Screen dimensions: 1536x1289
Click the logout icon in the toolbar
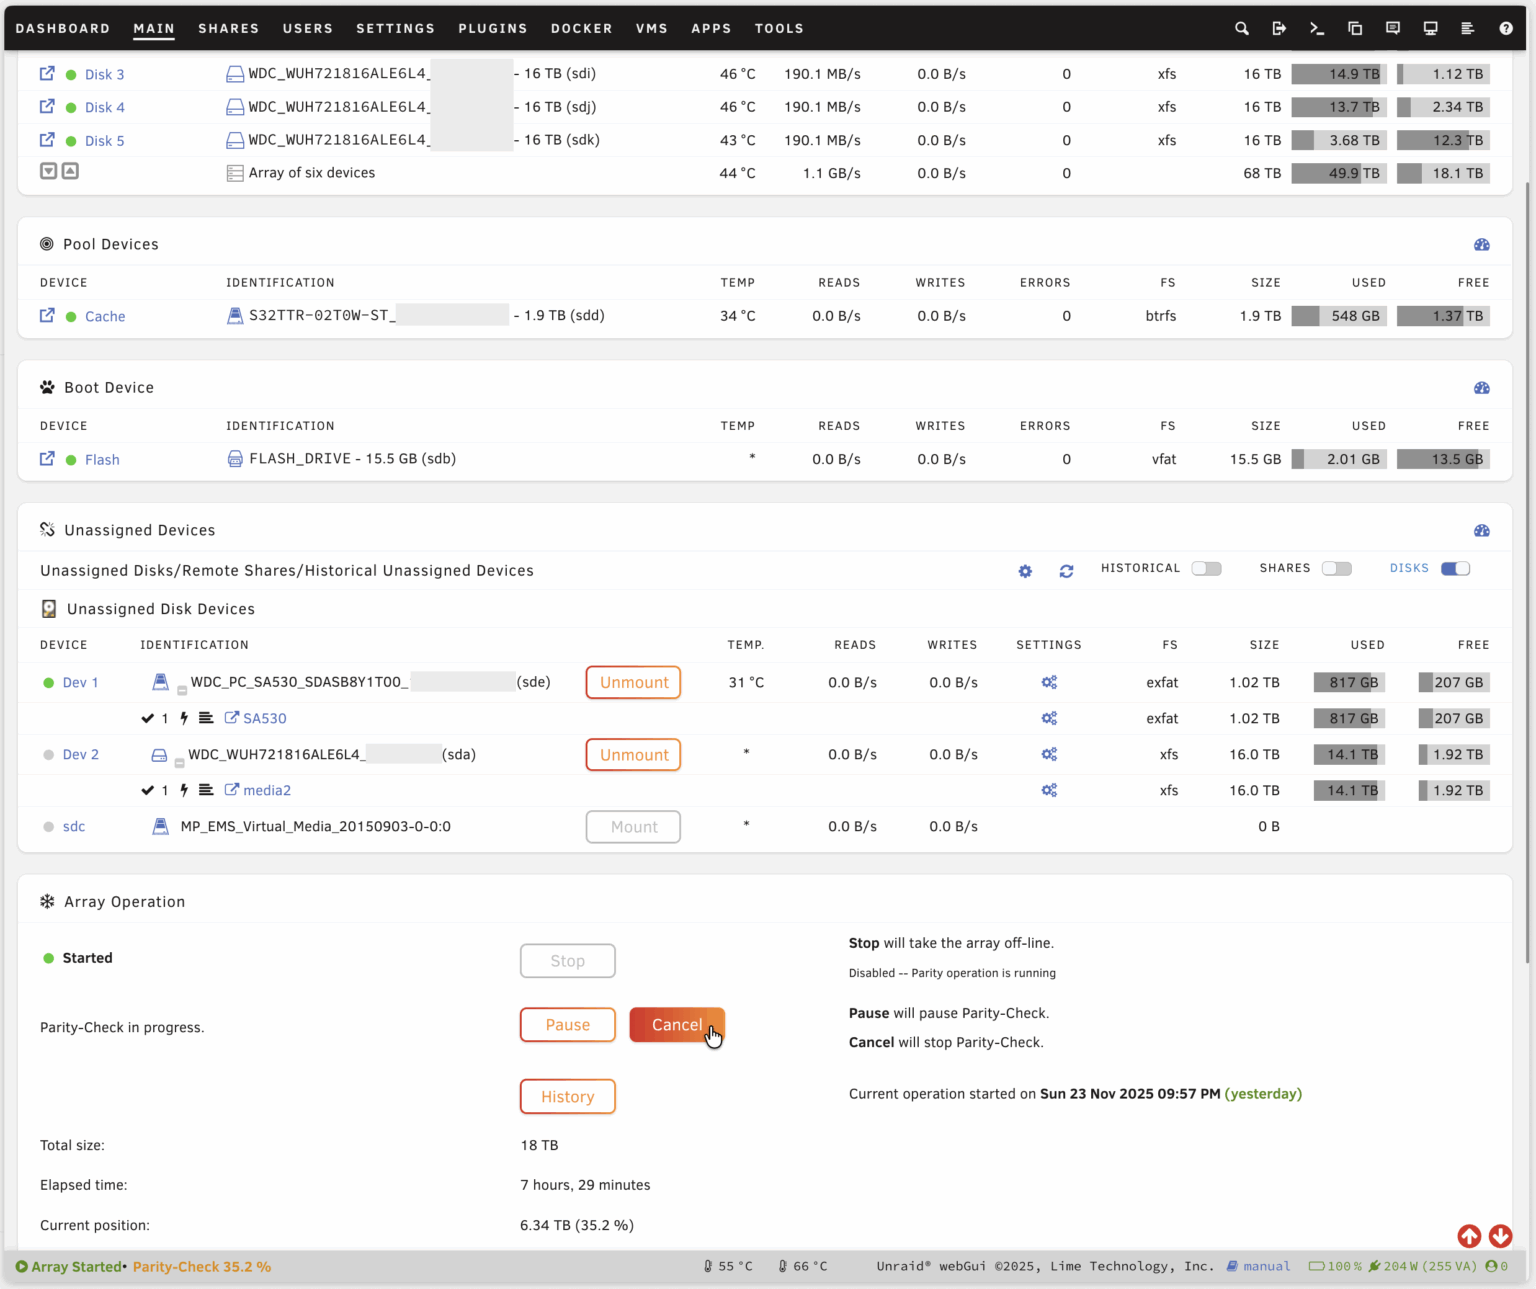[1279, 28]
